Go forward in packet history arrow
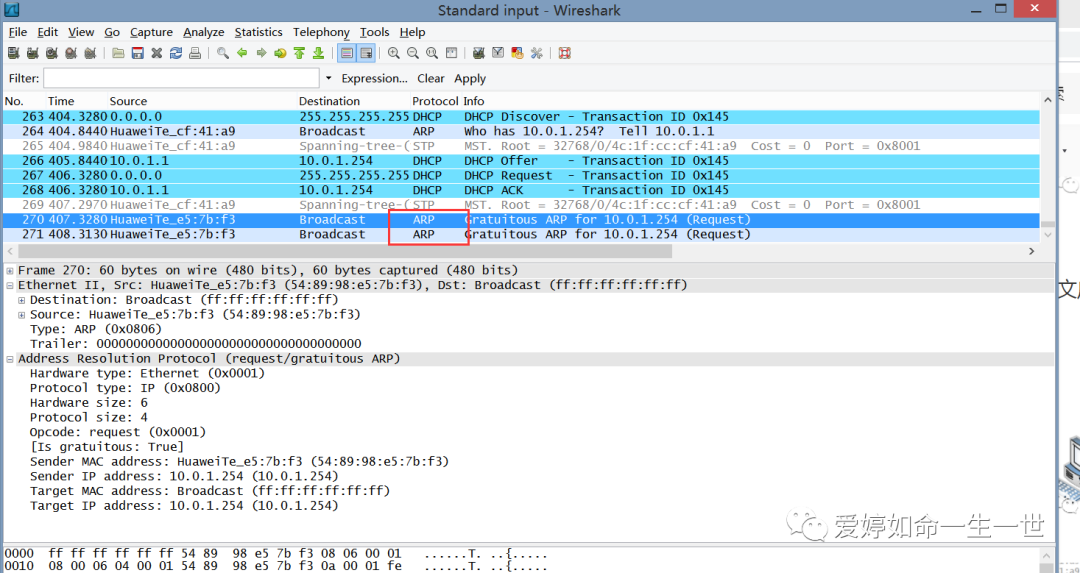1080x573 pixels. click(x=261, y=53)
